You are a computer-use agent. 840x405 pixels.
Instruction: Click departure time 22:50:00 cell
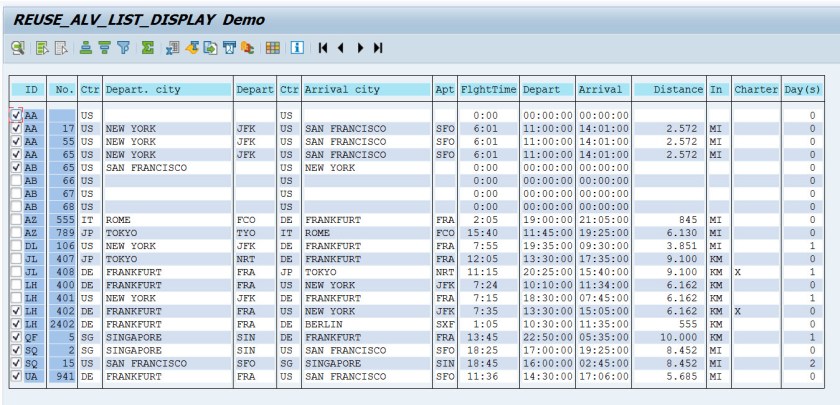pyautogui.click(x=547, y=338)
